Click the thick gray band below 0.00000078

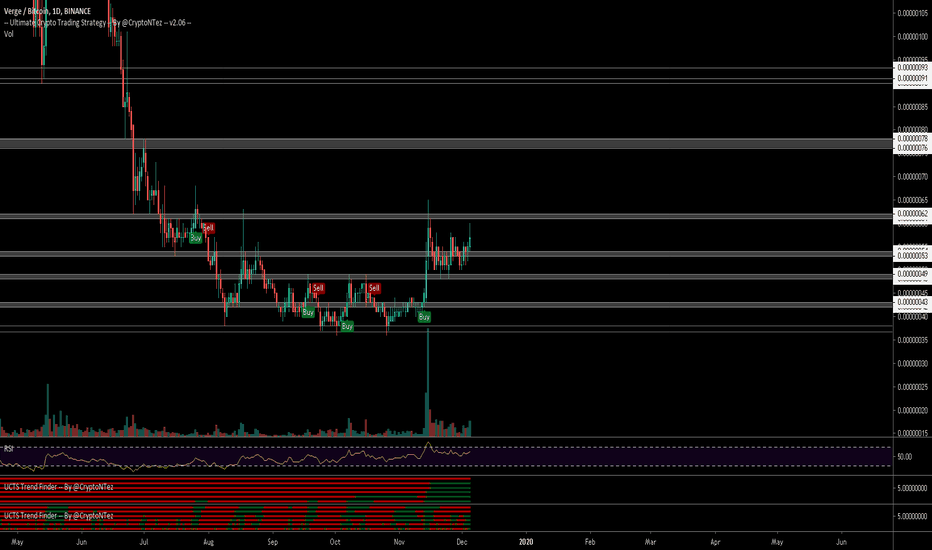[x=446, y=143]
